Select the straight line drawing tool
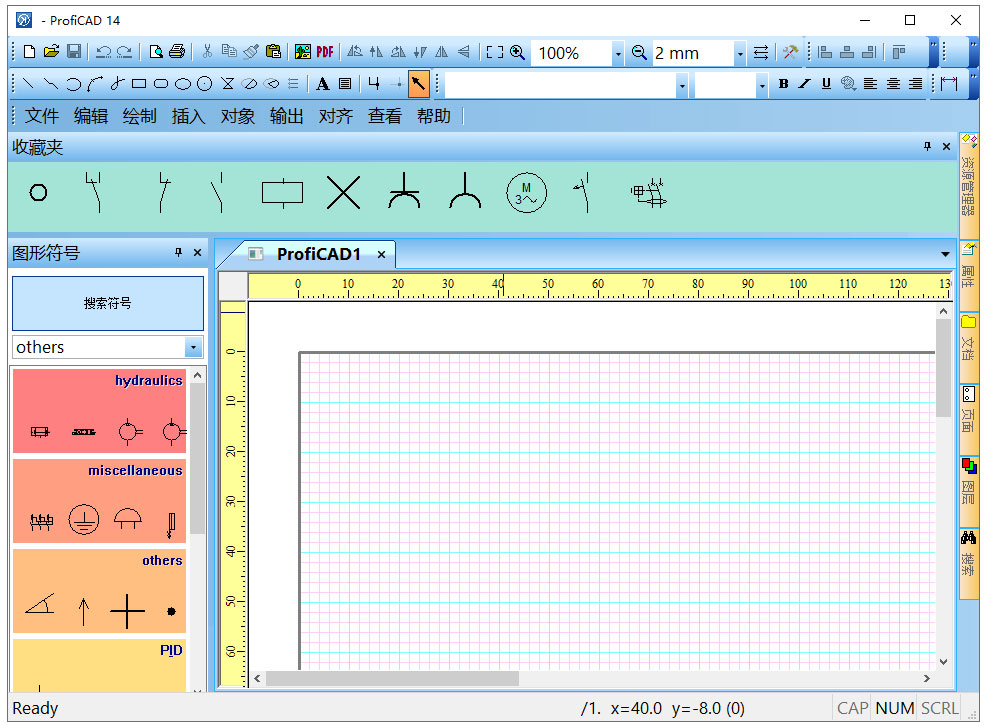The image size is (989, 726). point(28,83)
